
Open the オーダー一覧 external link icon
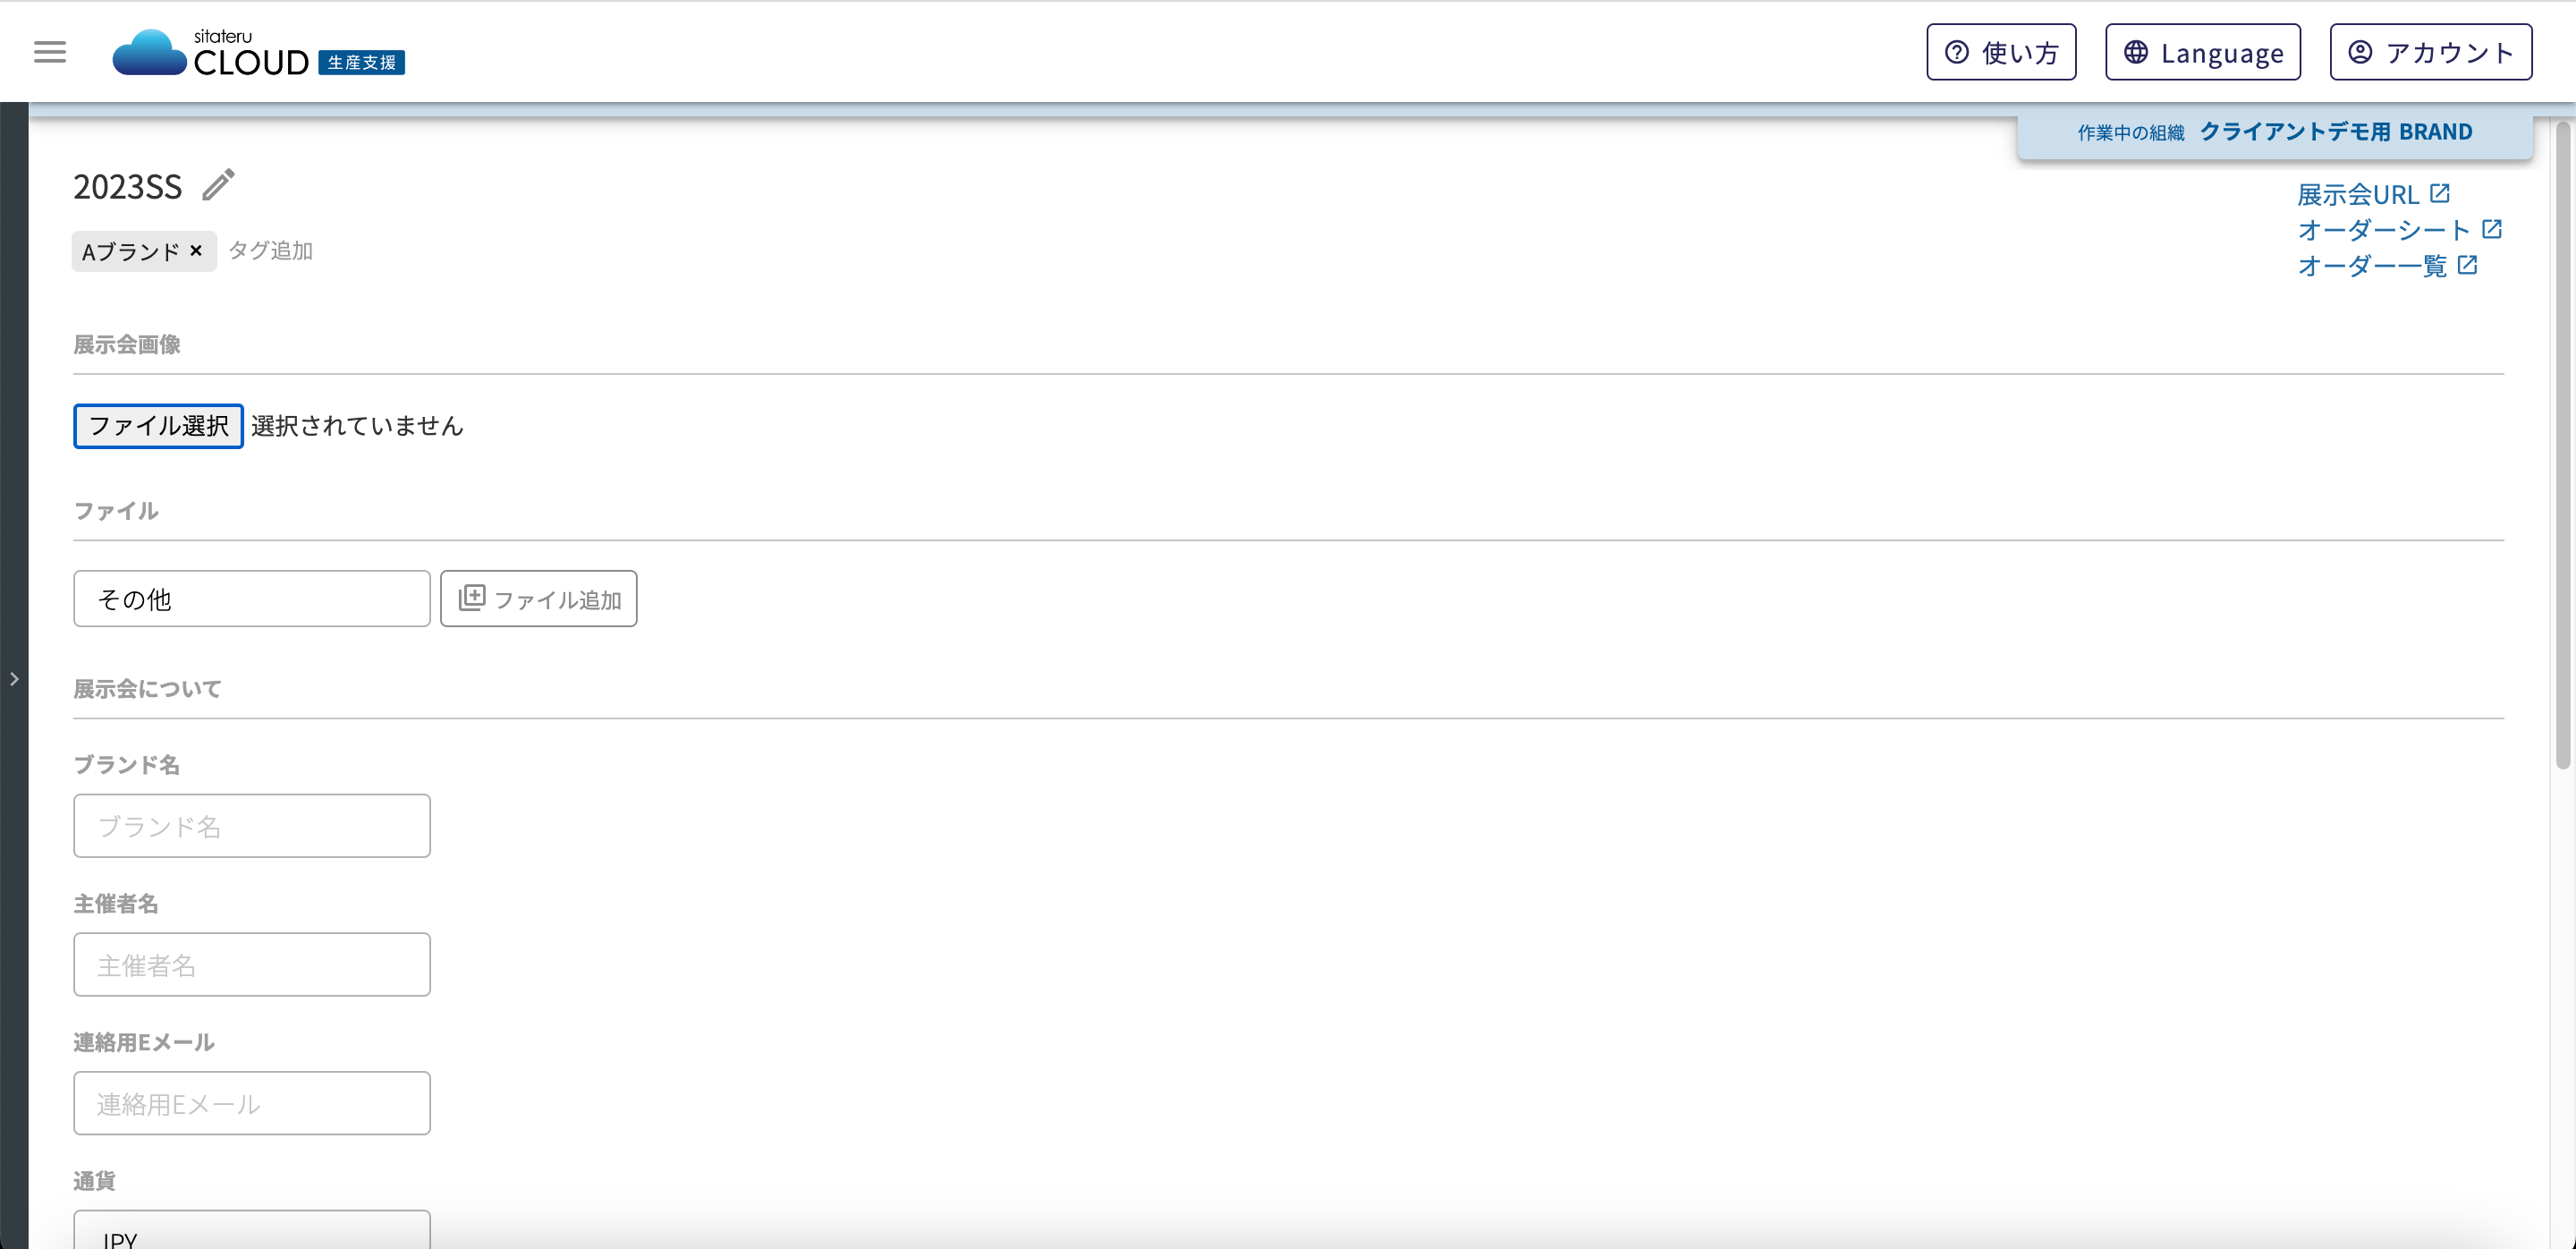(2467, 265)
